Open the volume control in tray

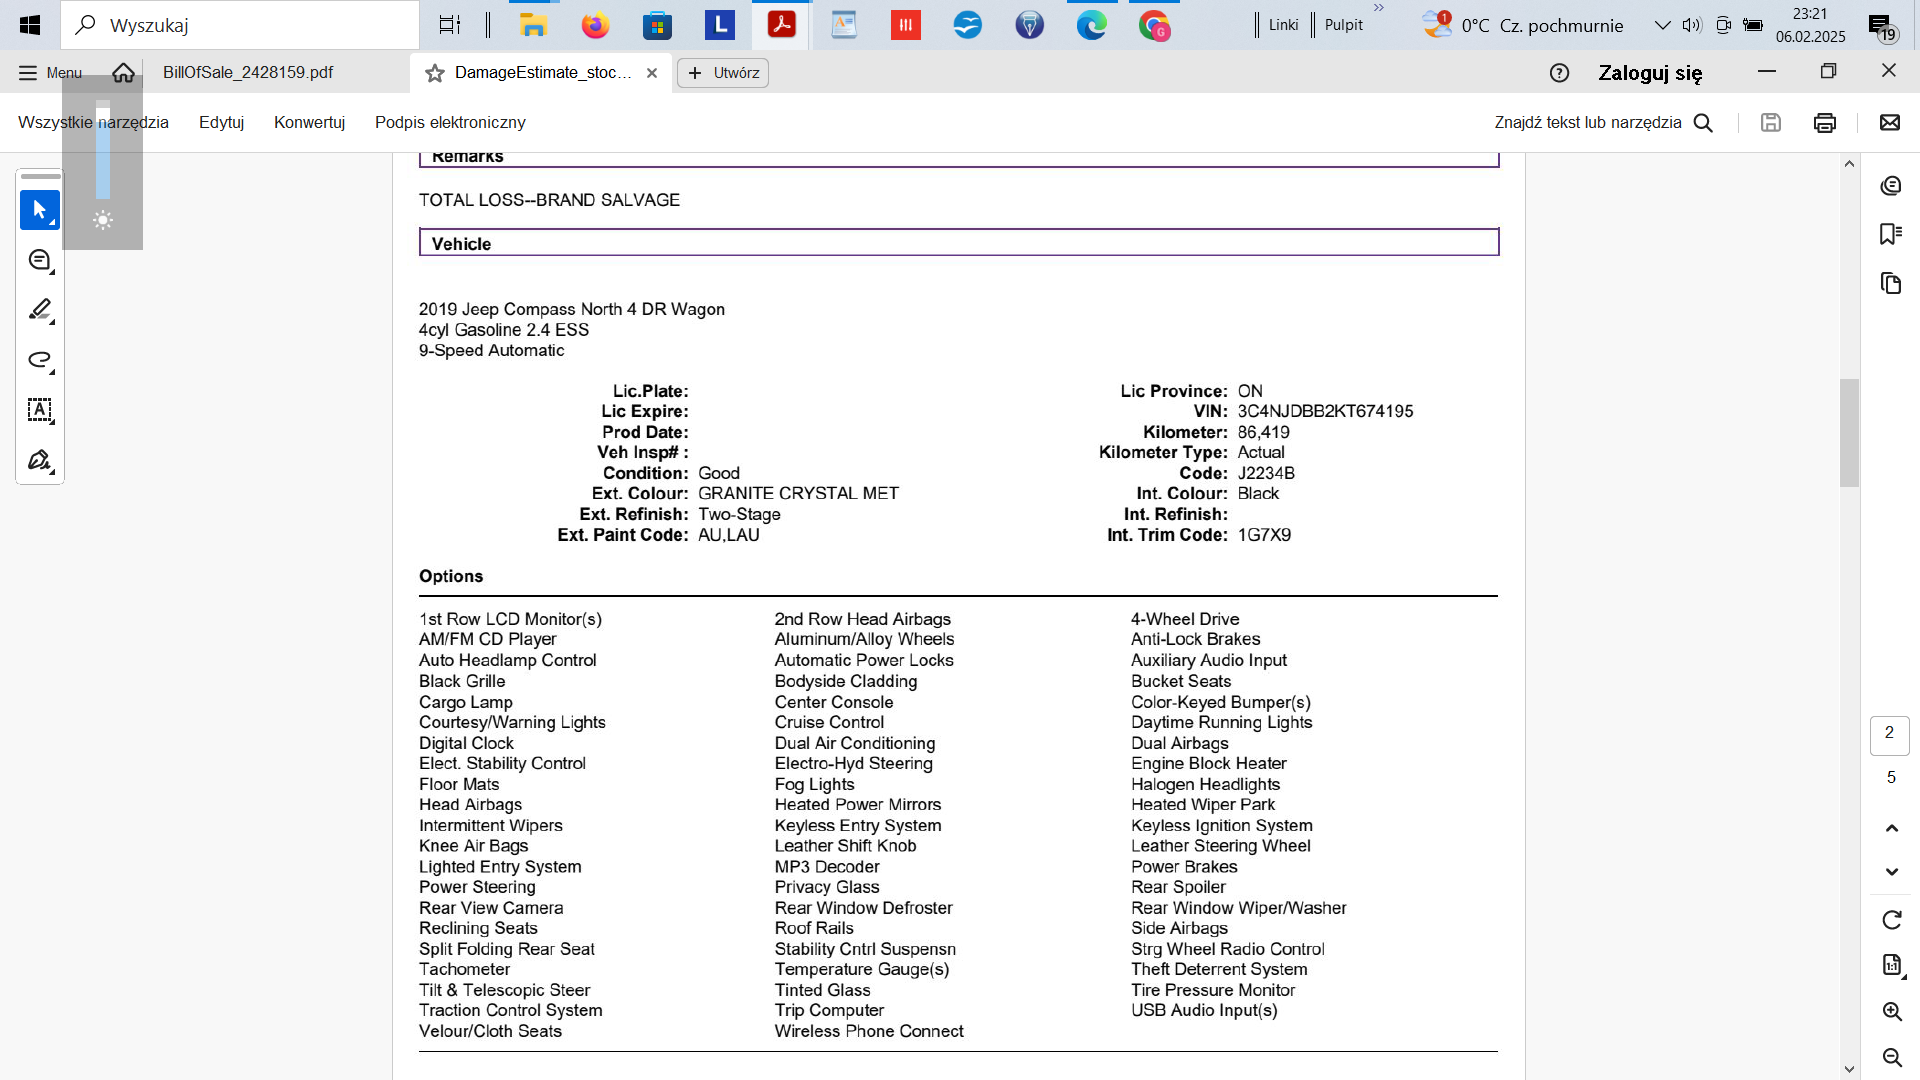[1692, 25]
